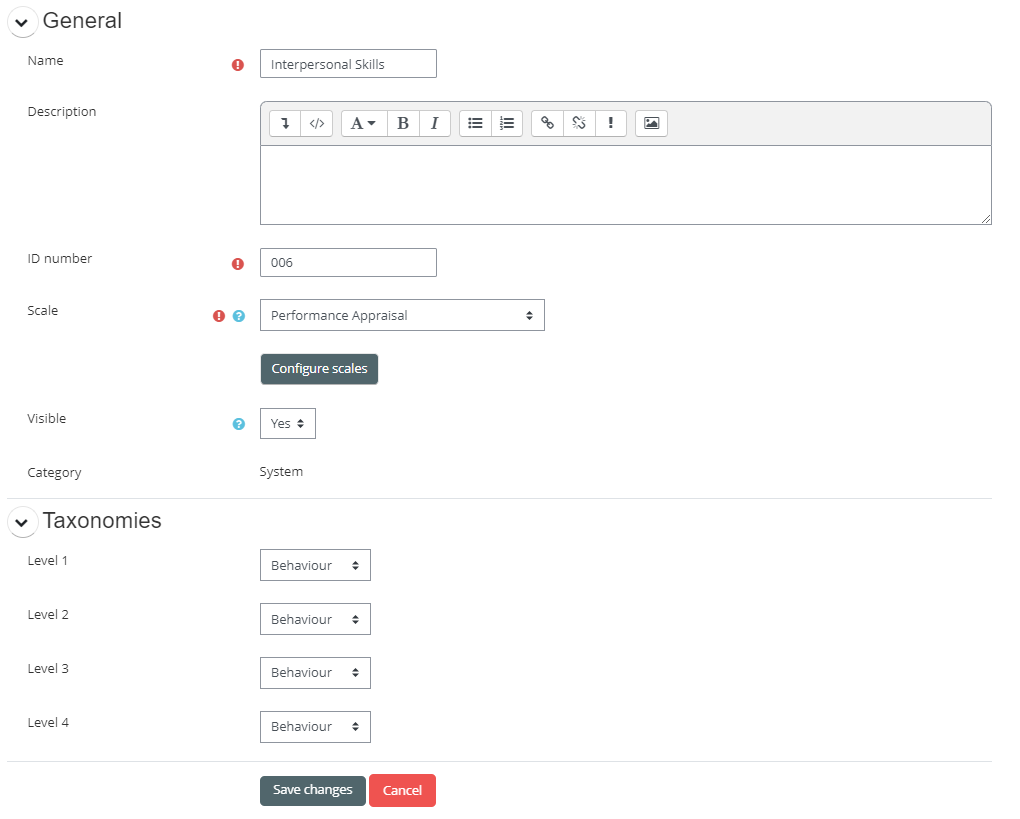Toggle the editor toolbar expand button
Screen dimensions: 1020x819
[285, 123]
